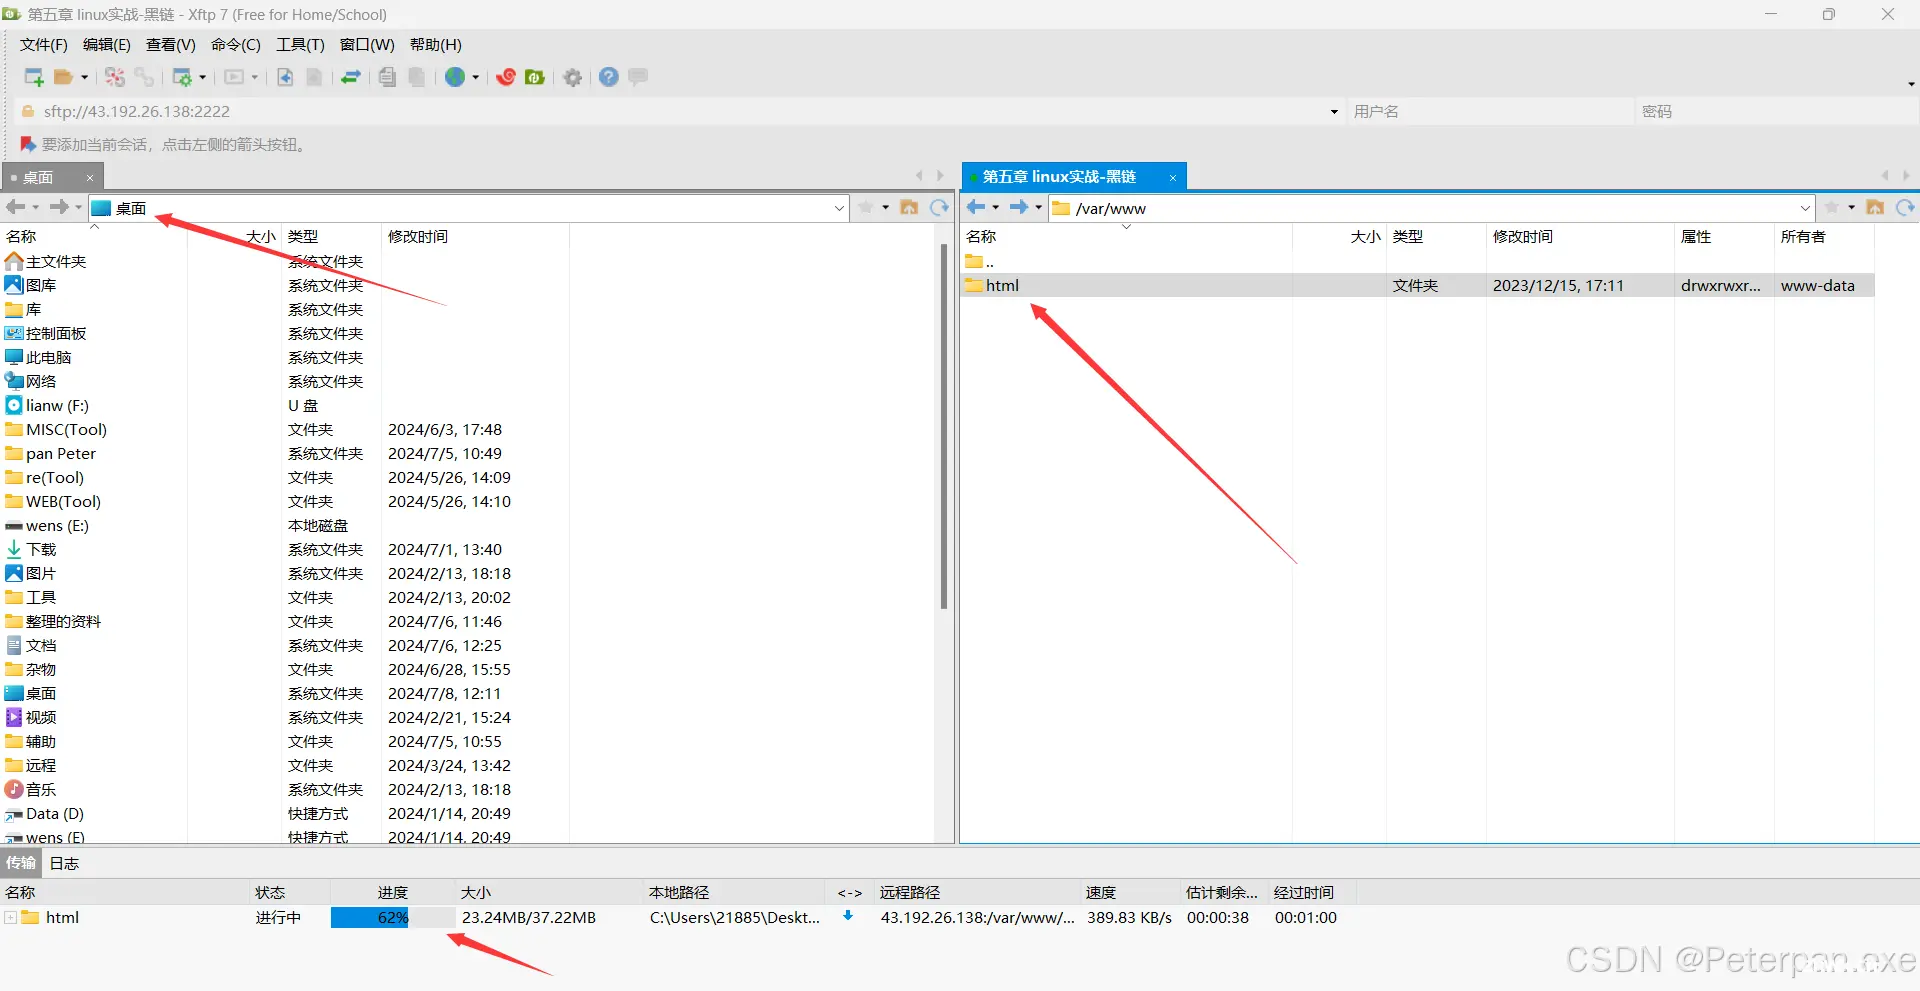Launch Xshell via red swirl icon
This screenshot has height=991, width=1920.
(506, 77)
